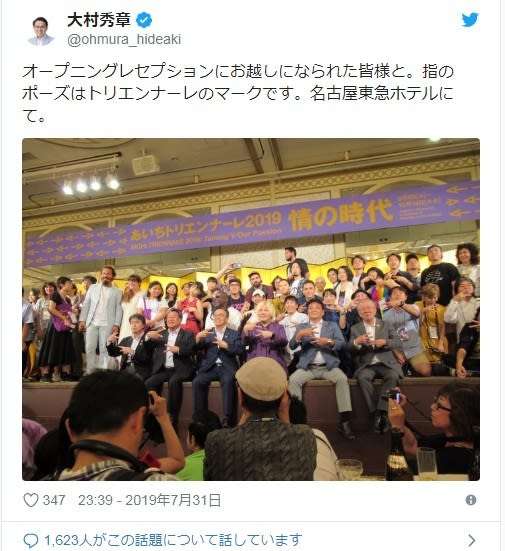
Task: Open the 23:39 - 2019年7月31日 timestamp
Action: (150, 500)
